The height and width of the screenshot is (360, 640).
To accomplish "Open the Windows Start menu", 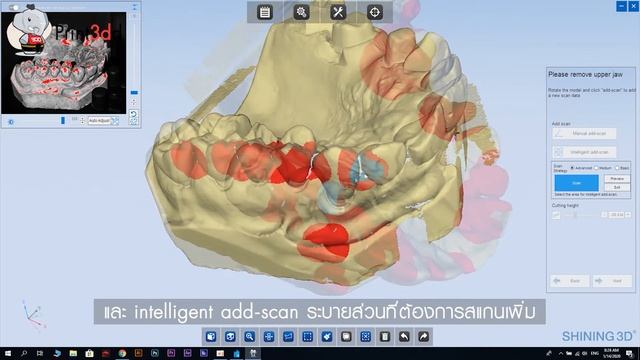I will (8, 353).
